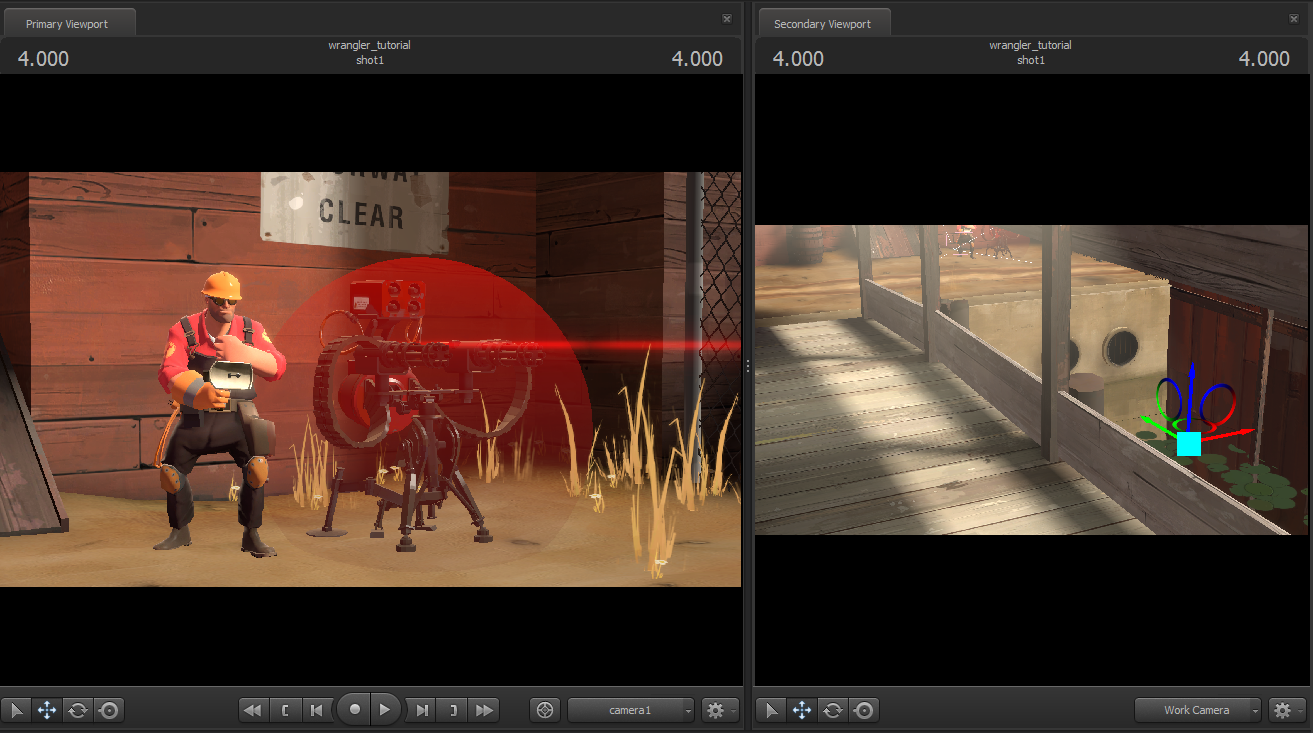Viewport: 1313px width, 733px height.
Task: Click the right "4.000" timecode in Secondary Viewport
Action: (1264, 58)
